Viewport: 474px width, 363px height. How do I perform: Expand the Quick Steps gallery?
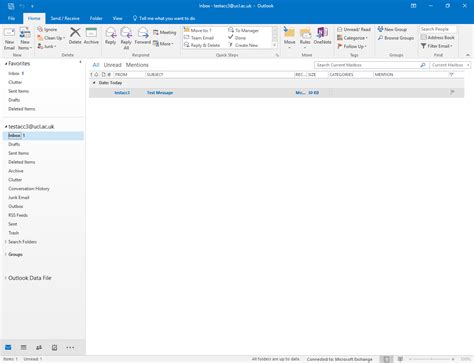[275, 45]
